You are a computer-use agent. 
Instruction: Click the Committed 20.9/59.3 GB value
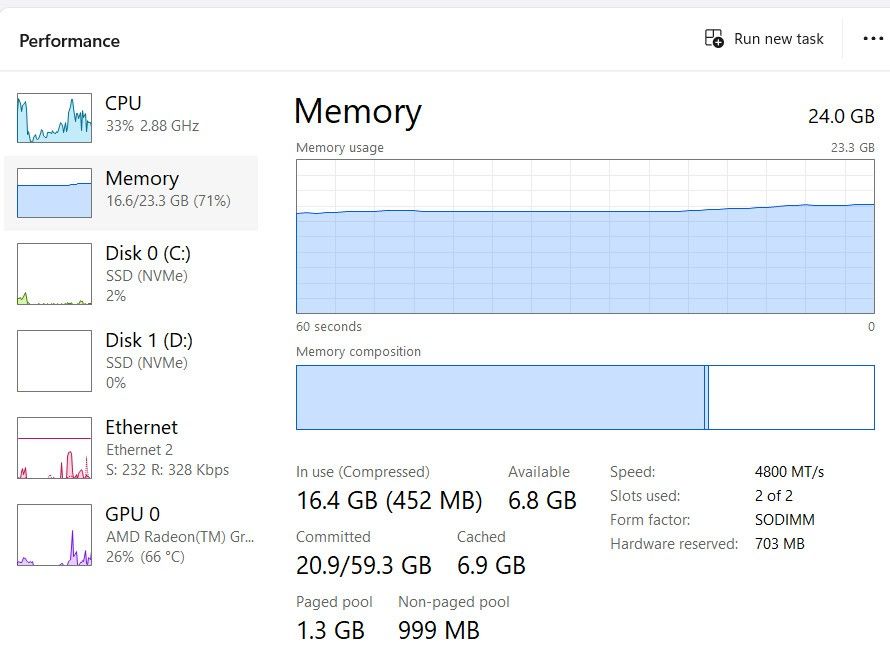coord(364,565)
